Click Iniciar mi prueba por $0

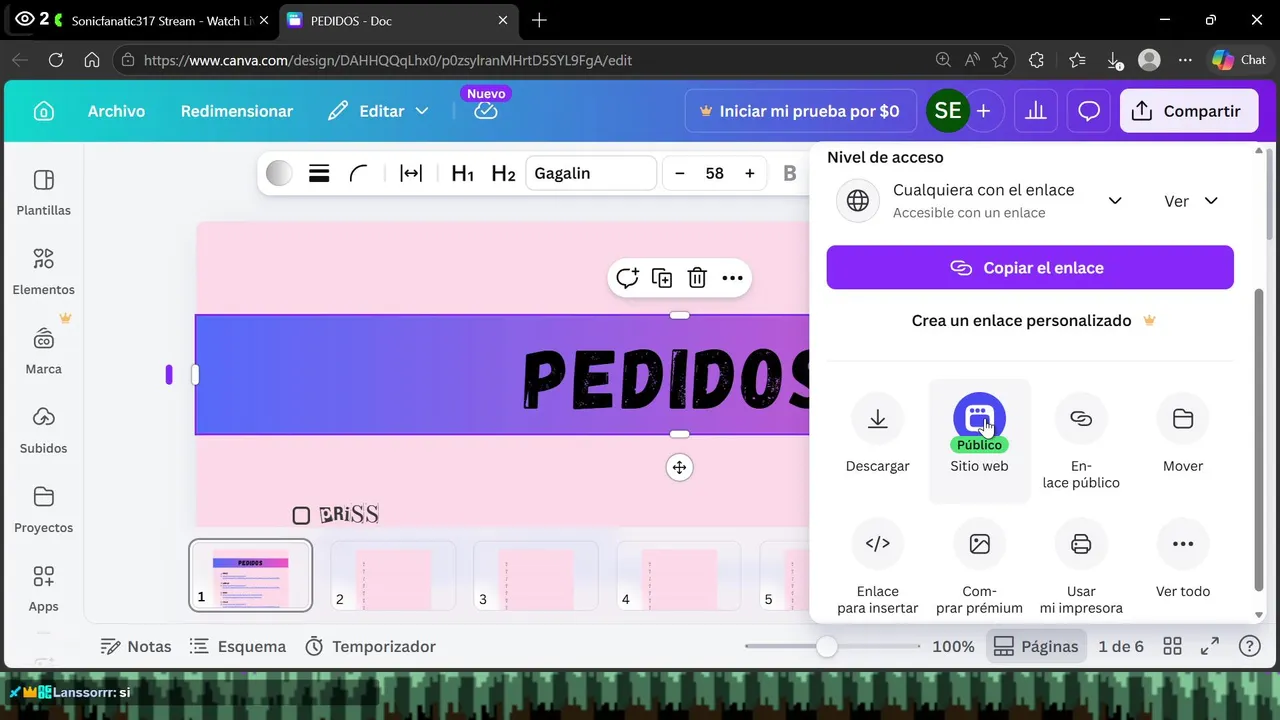click(800, 111)
